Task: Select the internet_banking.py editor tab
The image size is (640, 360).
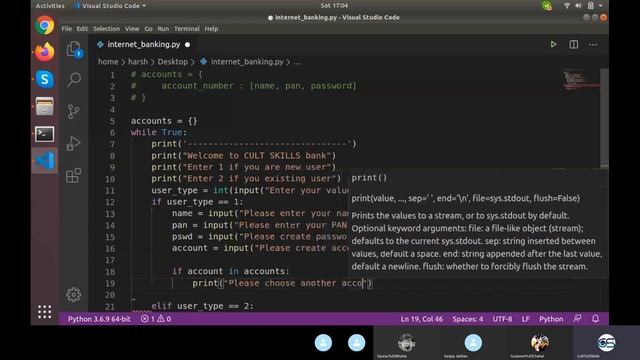Action: pyautogui.click(x=144, y=44)
